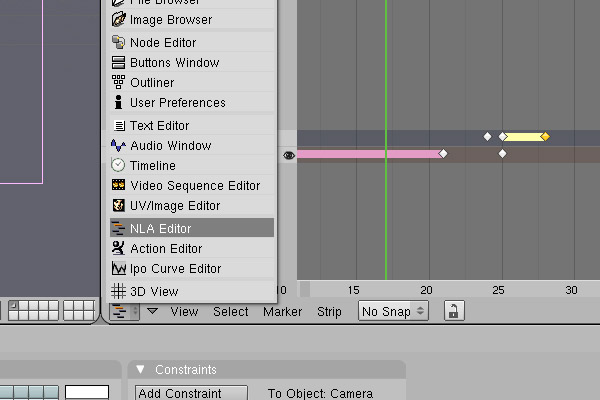The image size is (600, 400).
Task: Choose Image Browser from window type list
Action: (192, 20)
